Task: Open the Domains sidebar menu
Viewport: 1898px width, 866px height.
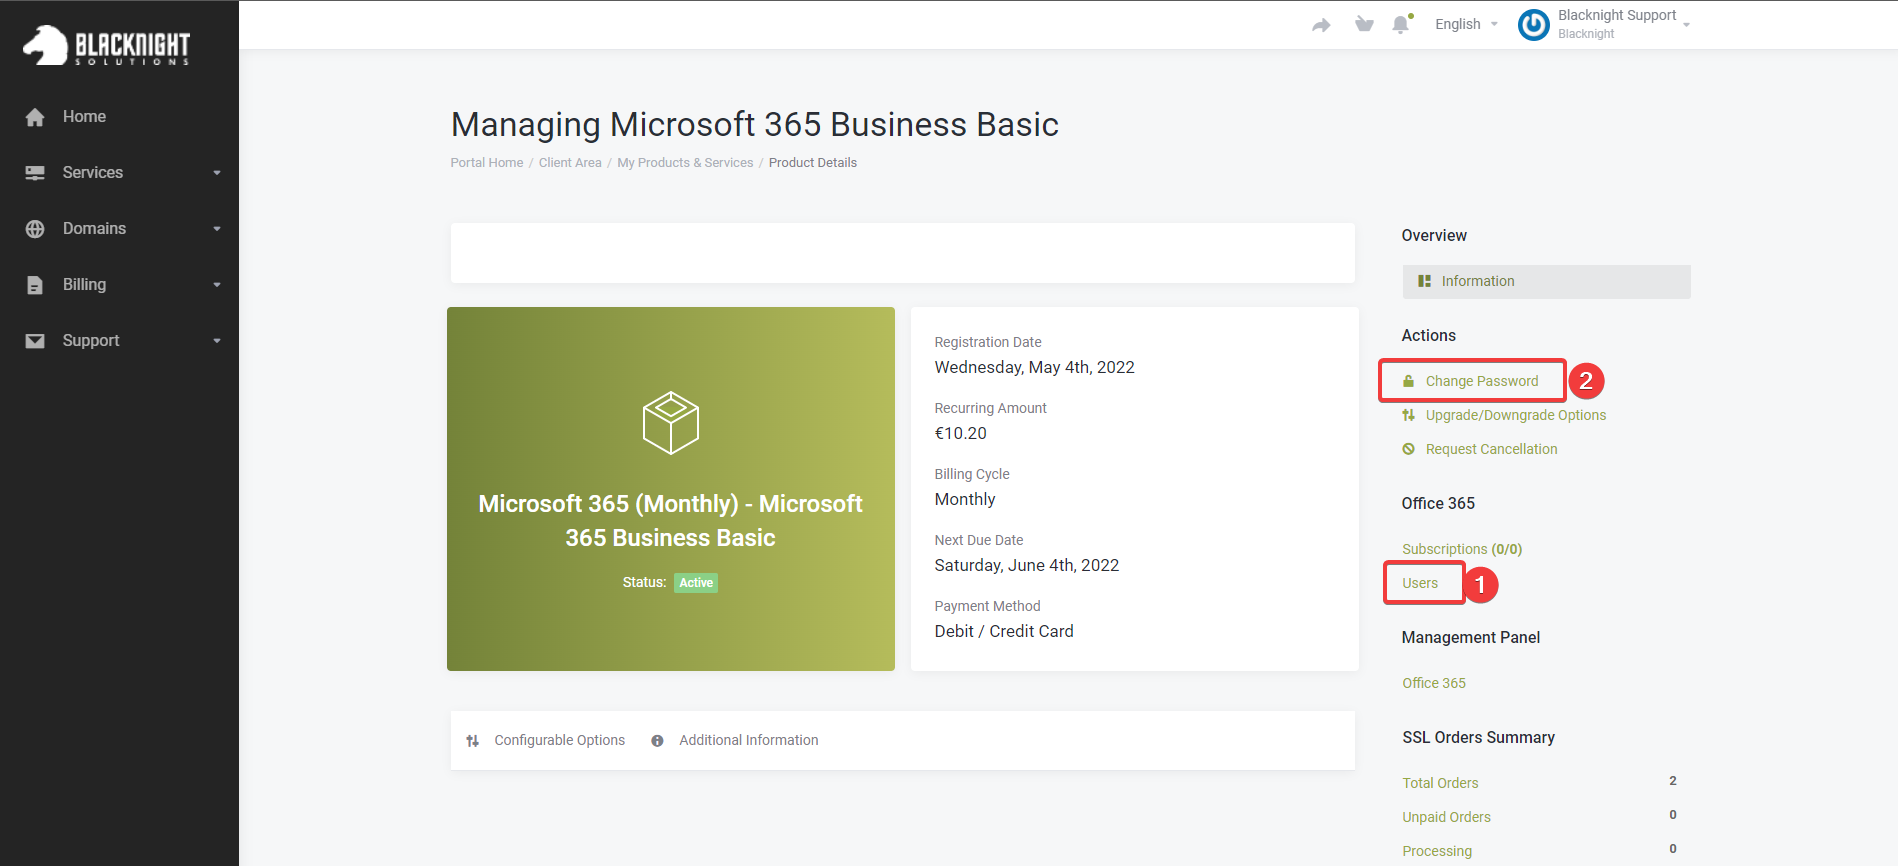Action: pyautogui.click(x=94, y=229)
